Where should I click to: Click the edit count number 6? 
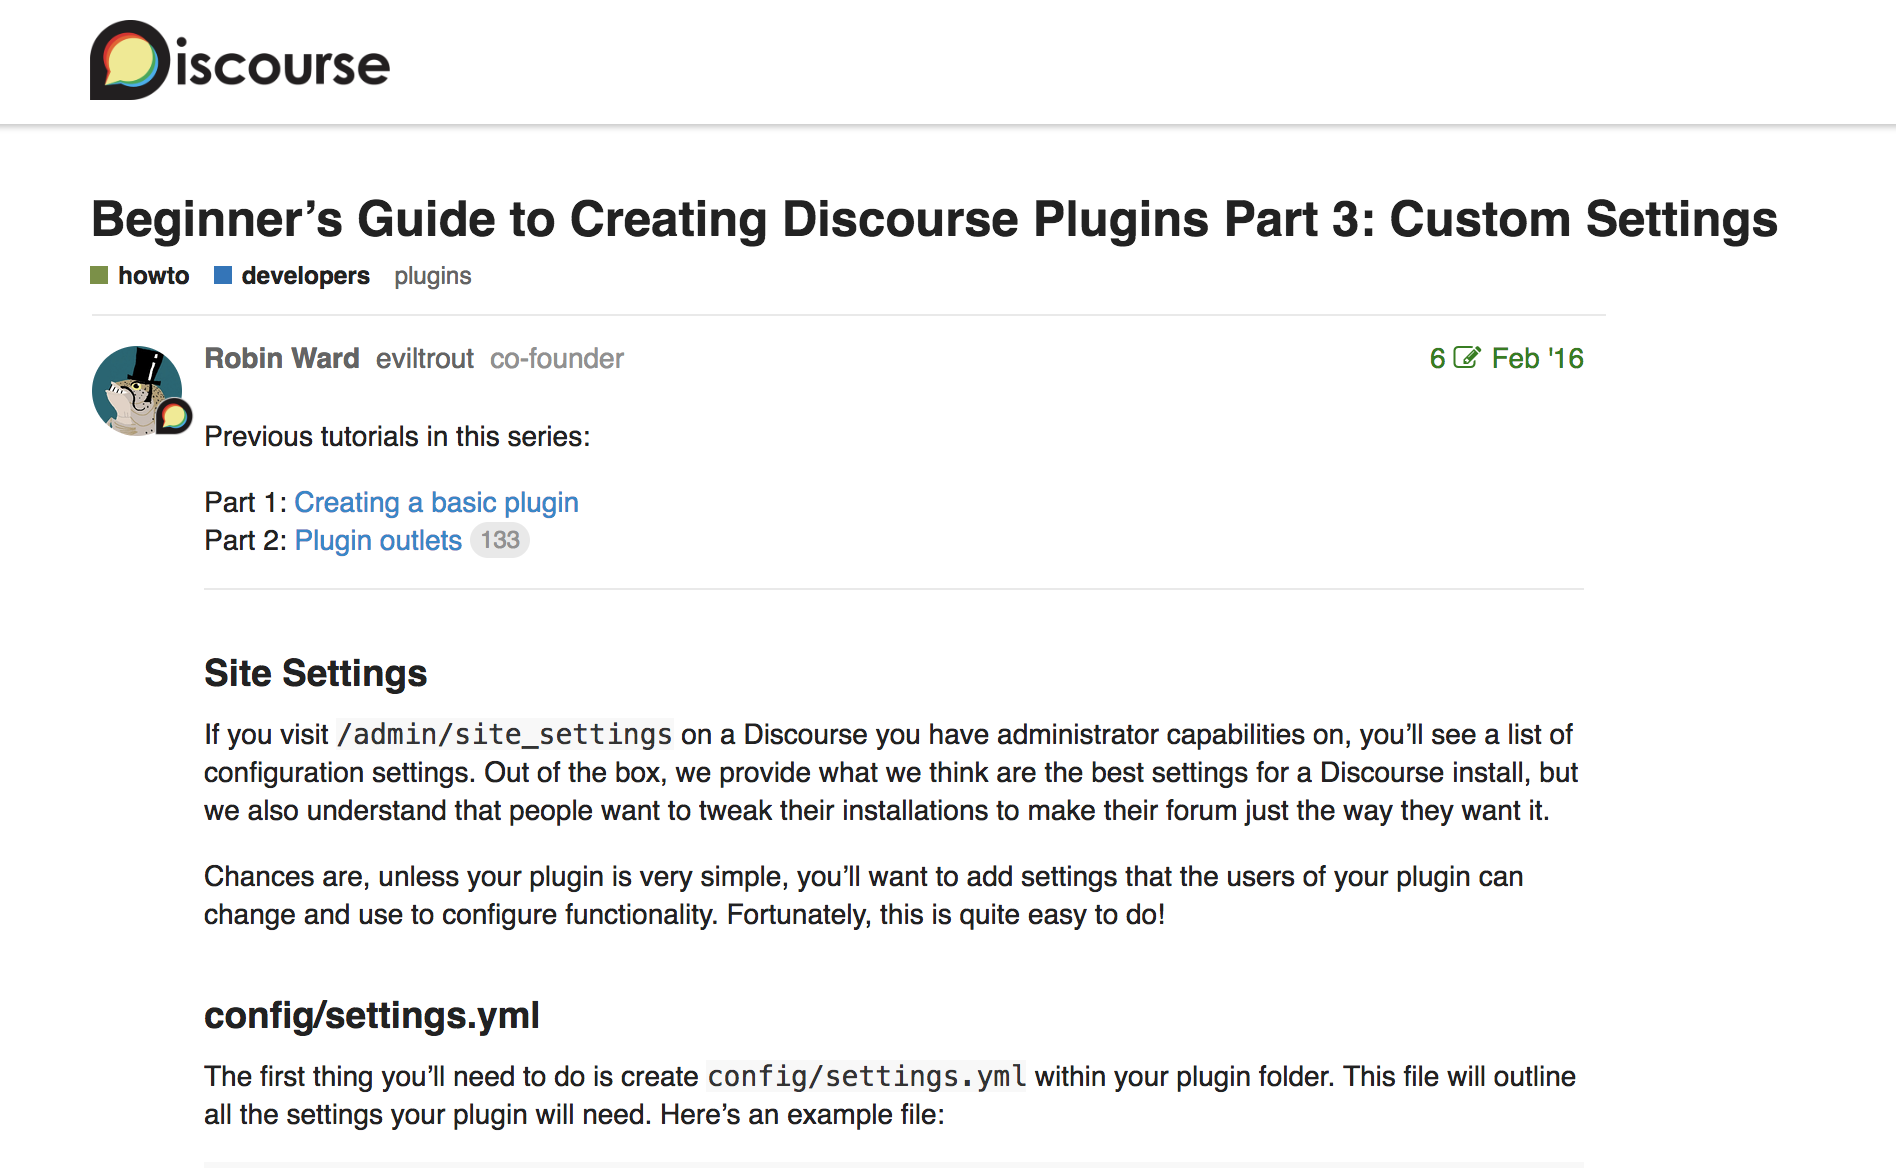coord(1437,358)
